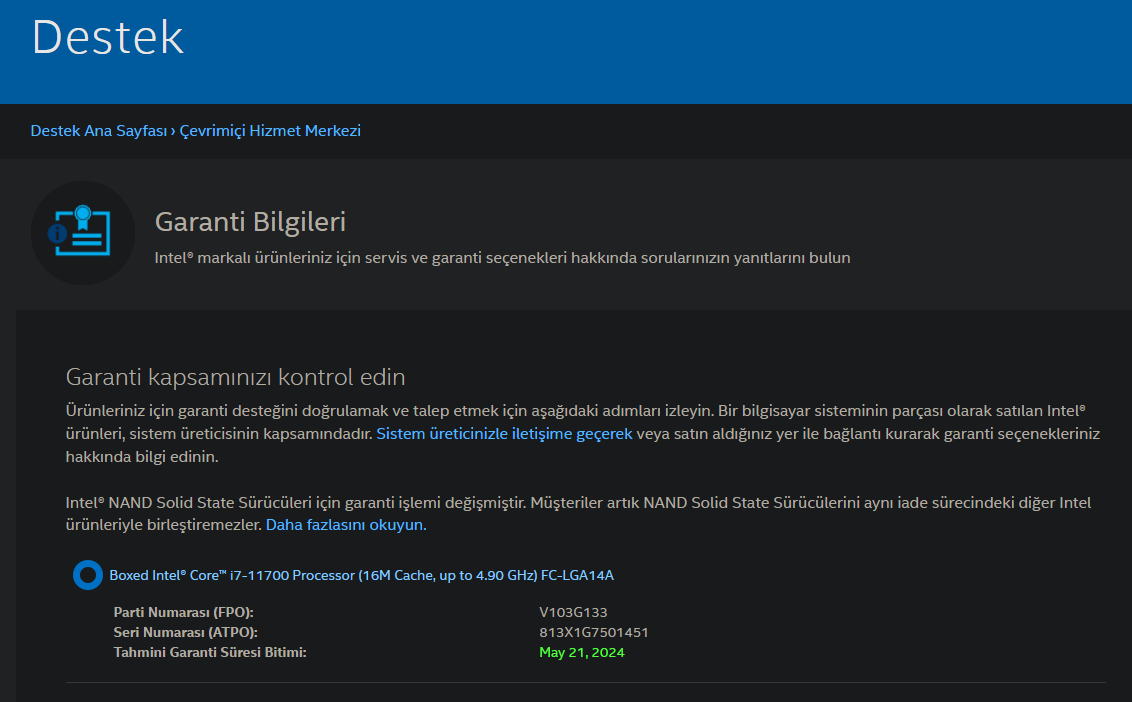Image resolution: width=1132 pixels, height=702 pixels.
Task: Click the Tahmini Garanti Süresi Bitimi label
Action: pyautogui.click(x=210, y=653)
